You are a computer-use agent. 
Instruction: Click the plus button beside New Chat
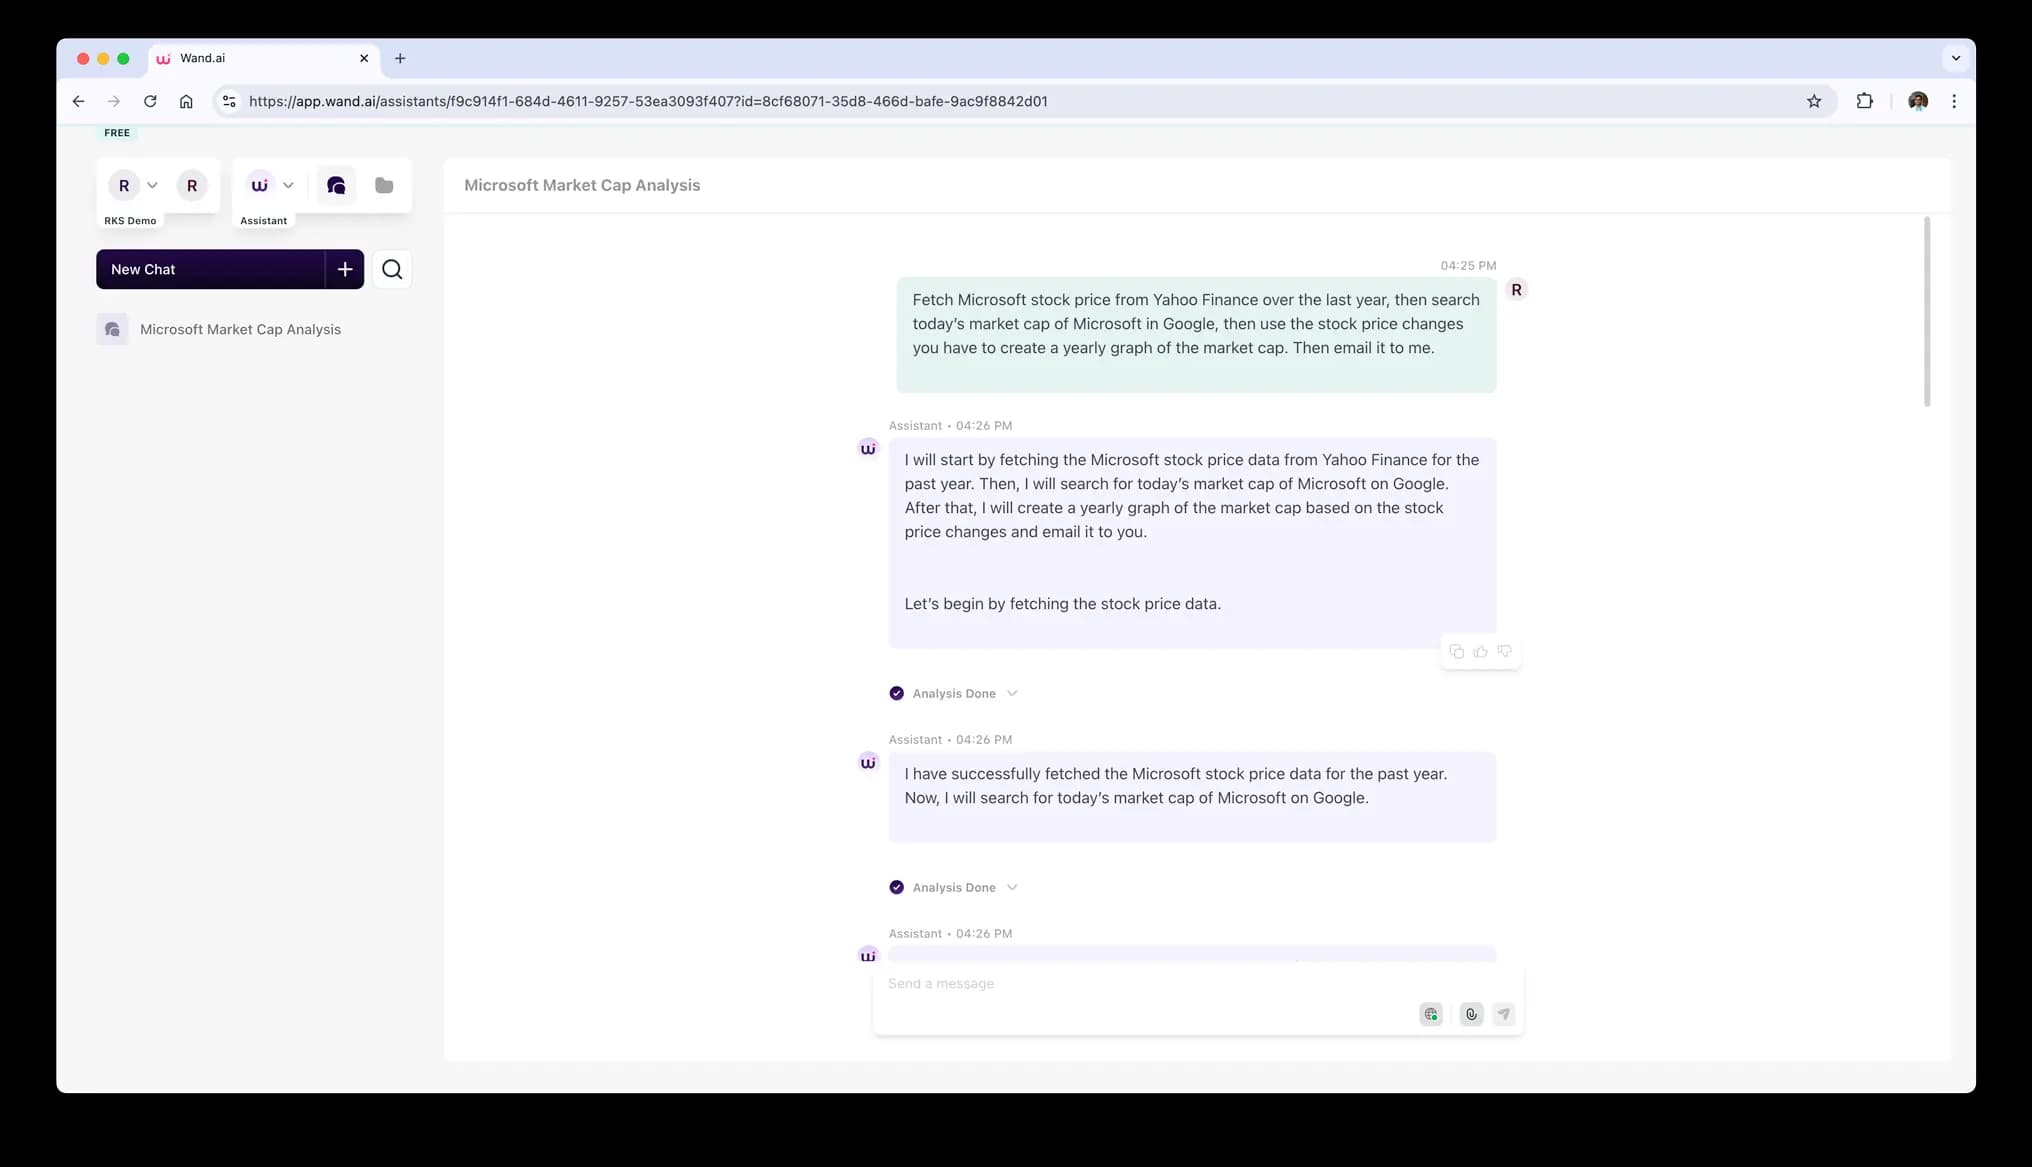click(x=345, y=269)
